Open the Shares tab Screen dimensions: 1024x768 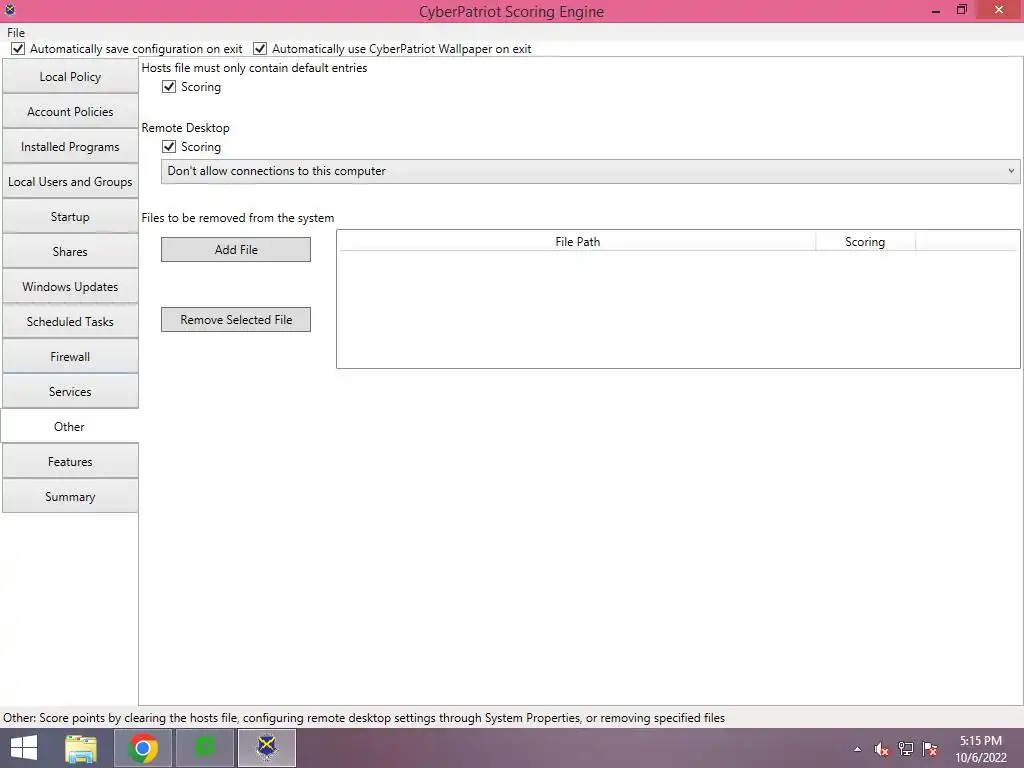[70, 251]
